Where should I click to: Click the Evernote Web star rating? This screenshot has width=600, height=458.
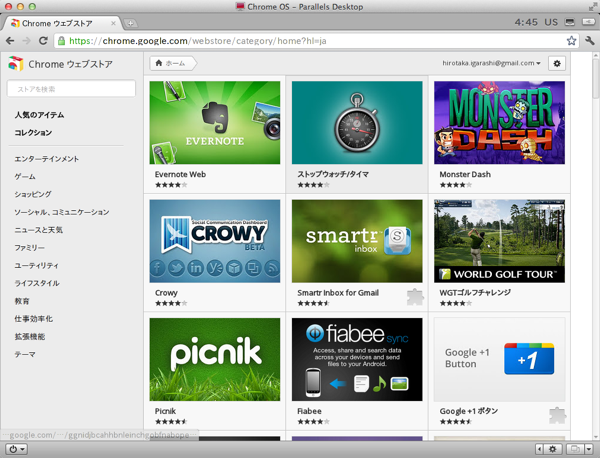tap(171, 185)
